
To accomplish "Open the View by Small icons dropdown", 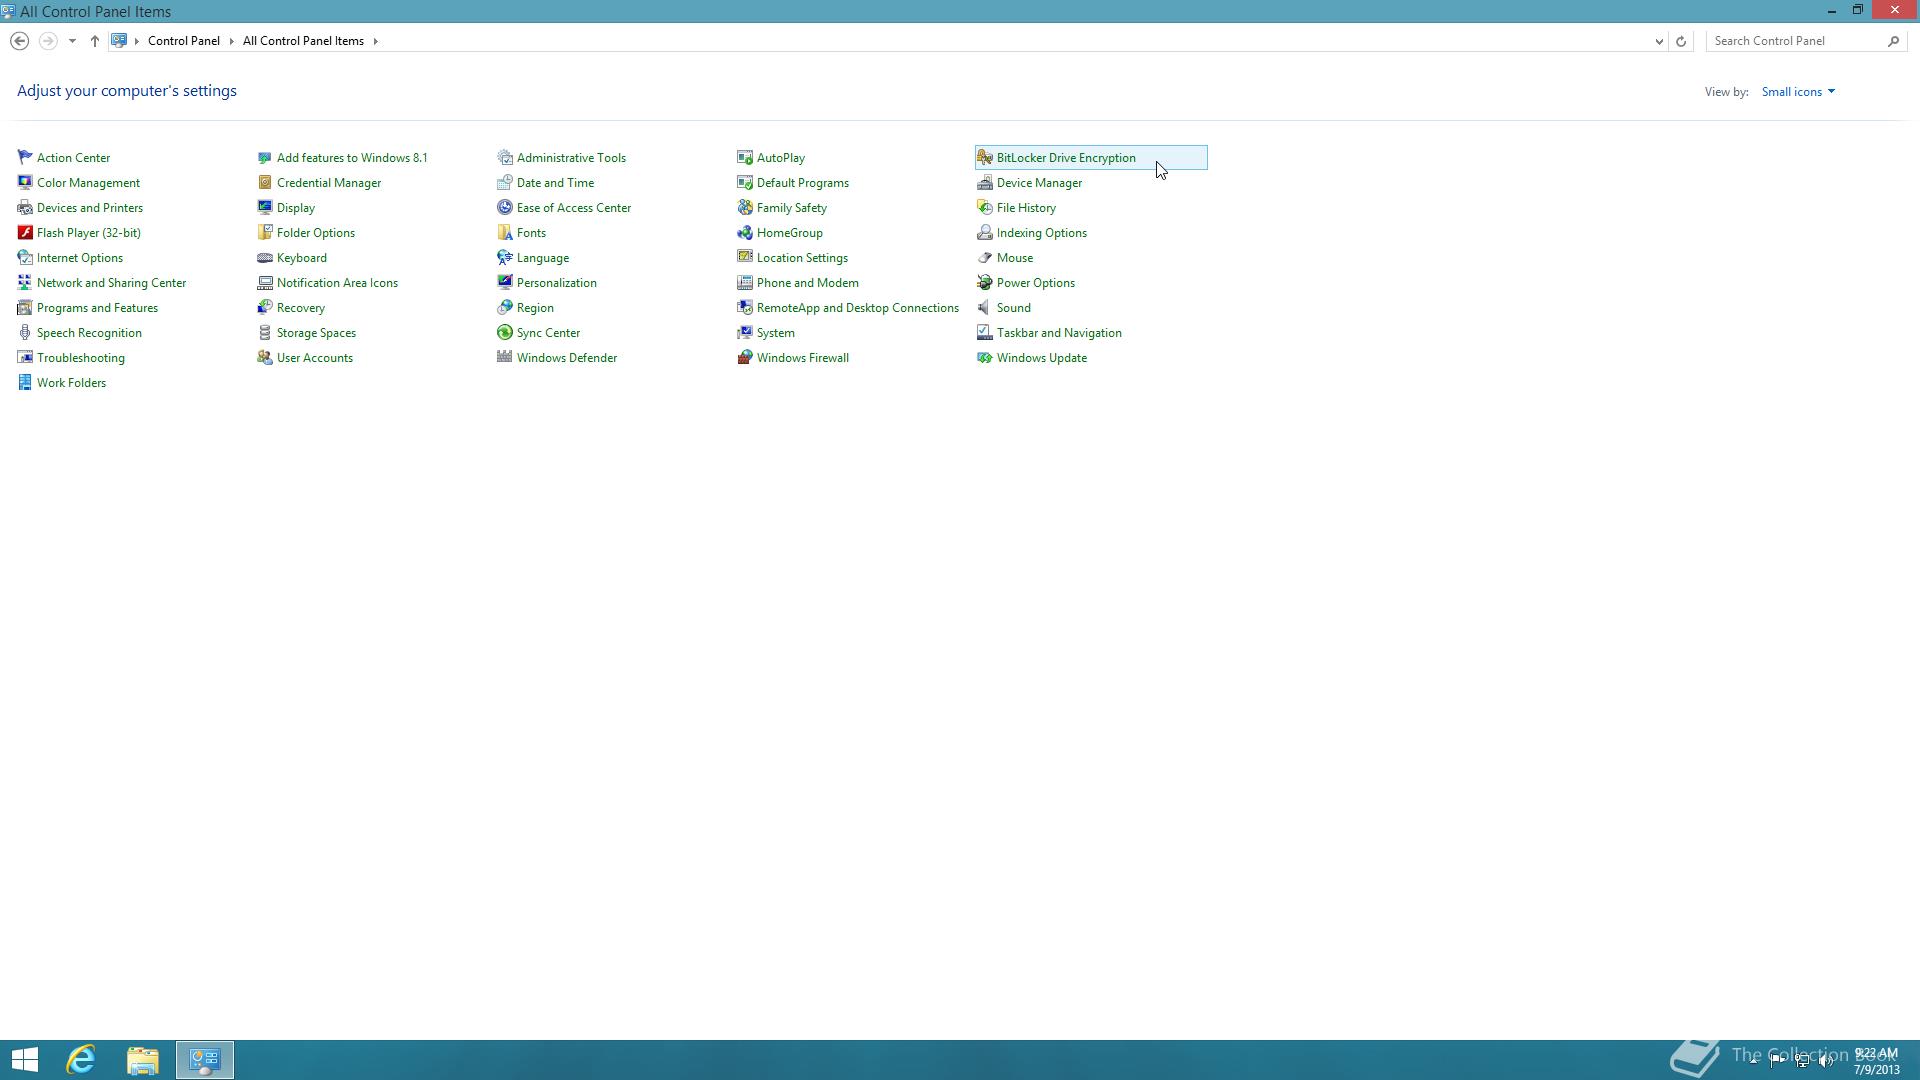I will [x=1798, y=91].
